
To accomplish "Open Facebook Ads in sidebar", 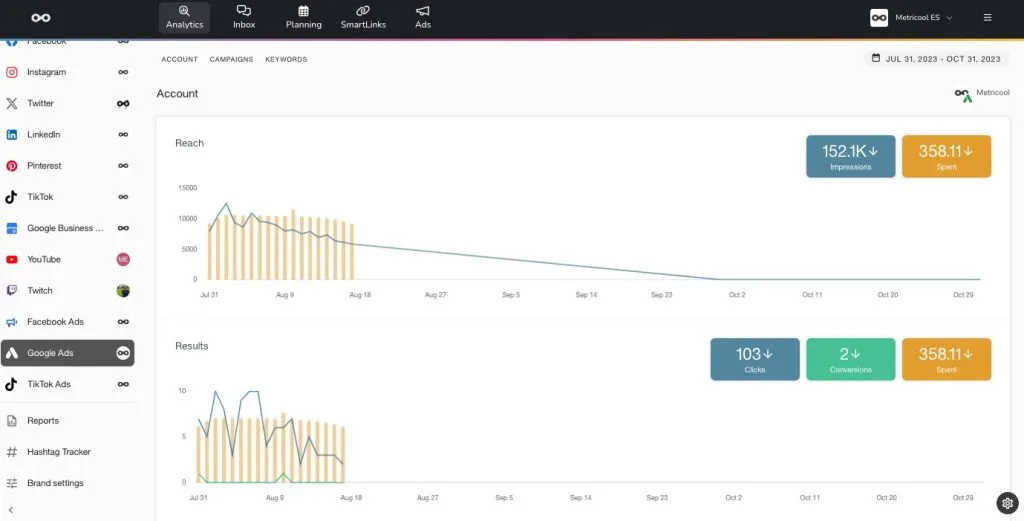I will point(68,322).
